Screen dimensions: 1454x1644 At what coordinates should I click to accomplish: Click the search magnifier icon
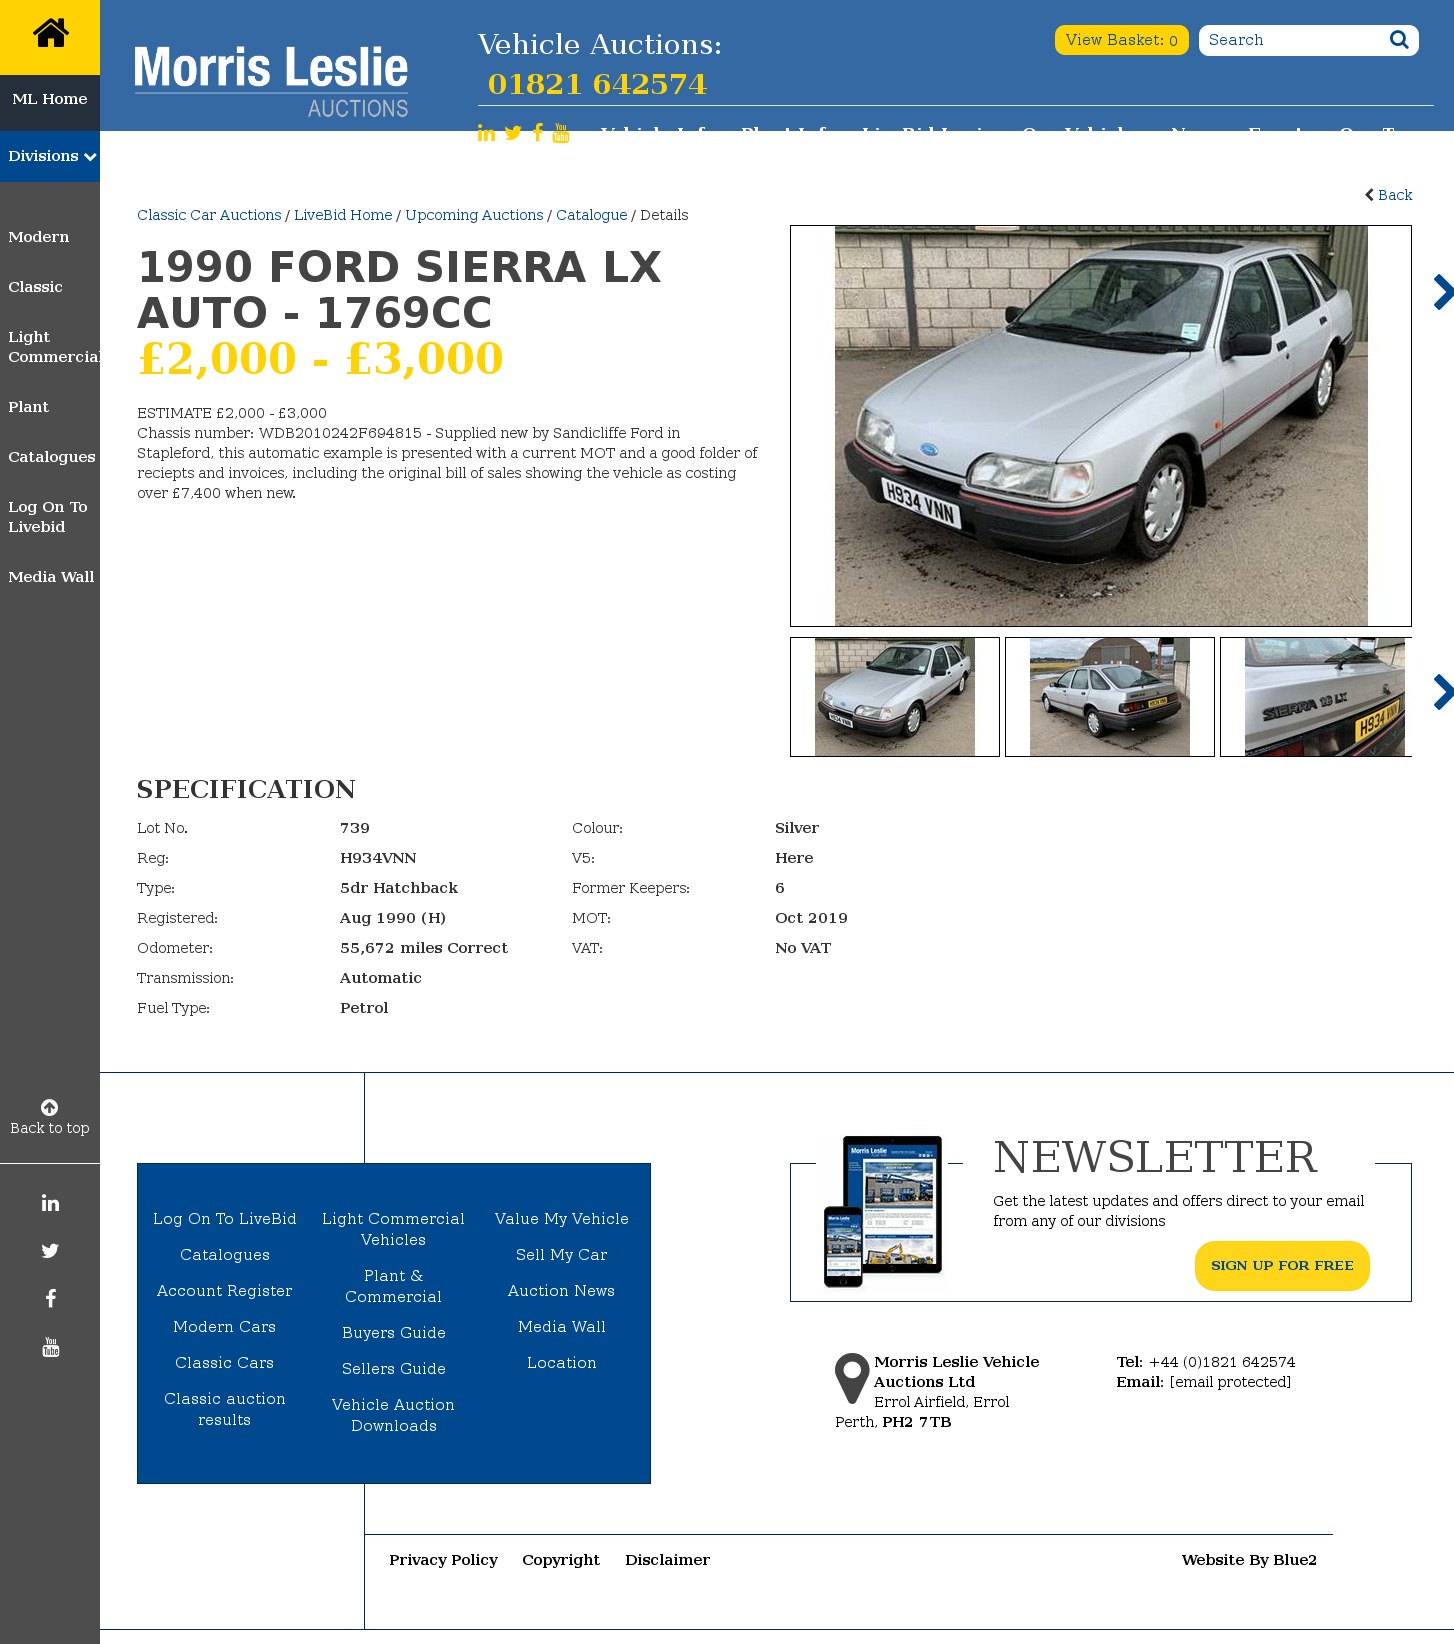(1399, 40)
